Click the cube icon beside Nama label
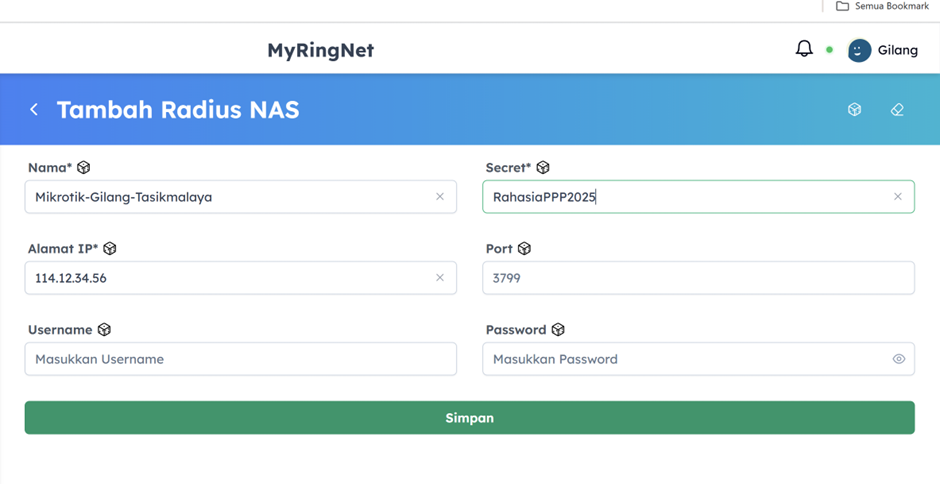Viewport: 940px width, 484px height. [84, 168]
